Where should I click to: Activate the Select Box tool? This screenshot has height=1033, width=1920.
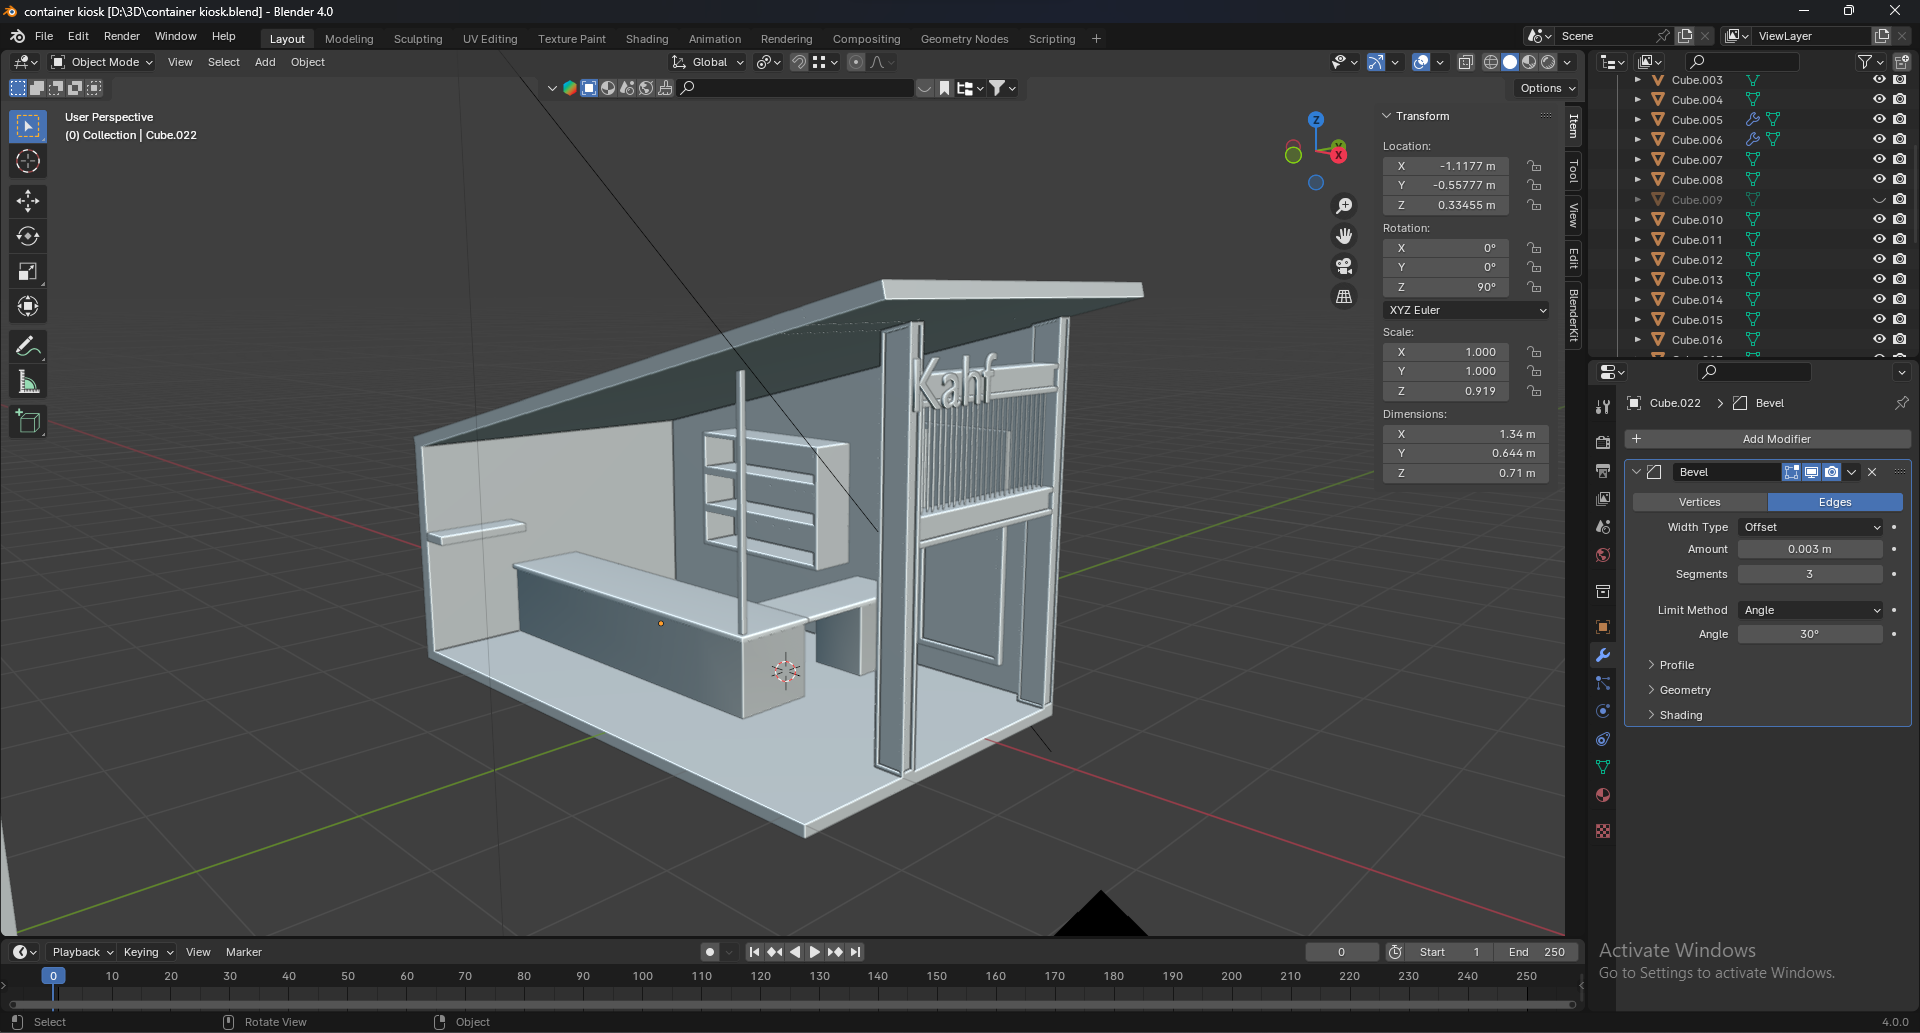pyautogui.click(x=28, y=126)
